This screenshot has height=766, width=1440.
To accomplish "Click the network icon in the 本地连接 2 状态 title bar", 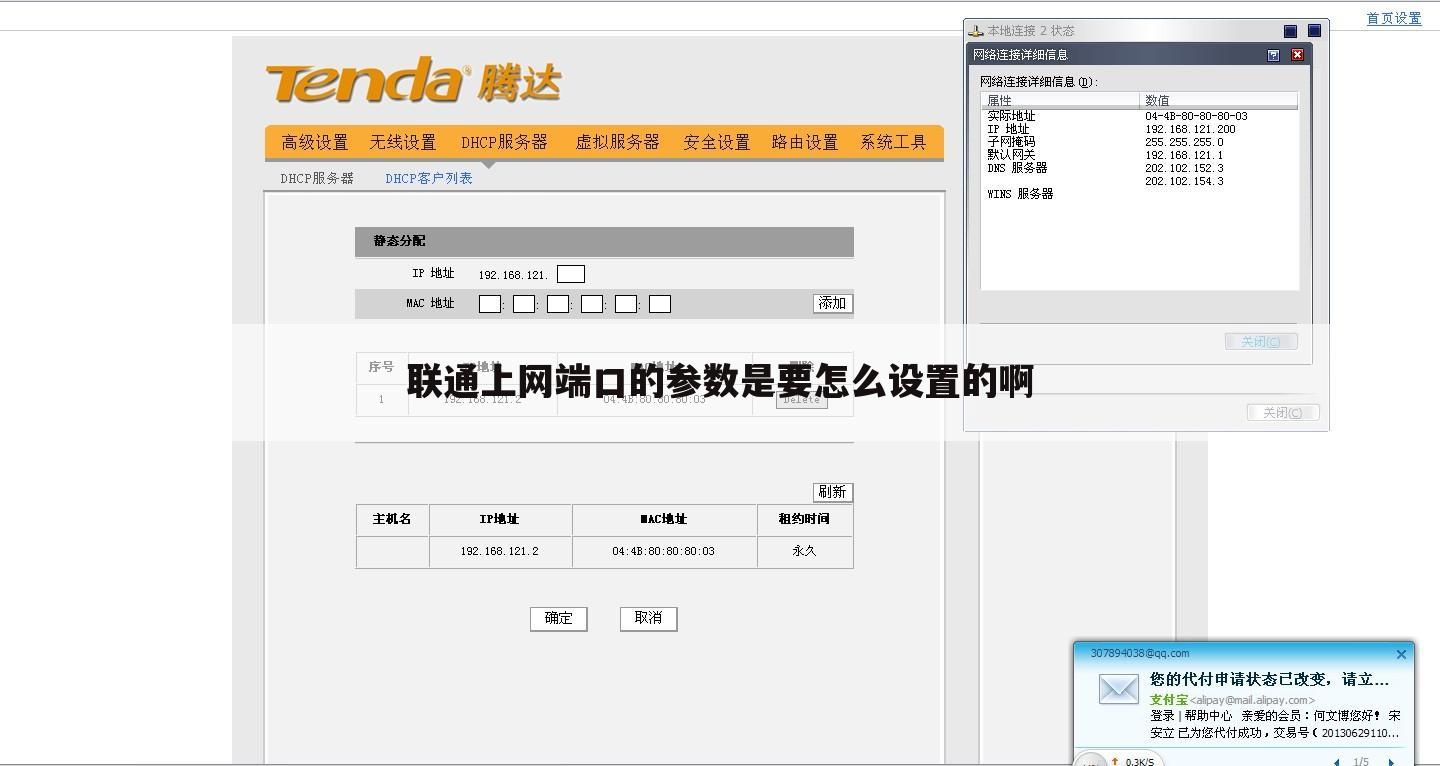I will [x=976, y=31].
